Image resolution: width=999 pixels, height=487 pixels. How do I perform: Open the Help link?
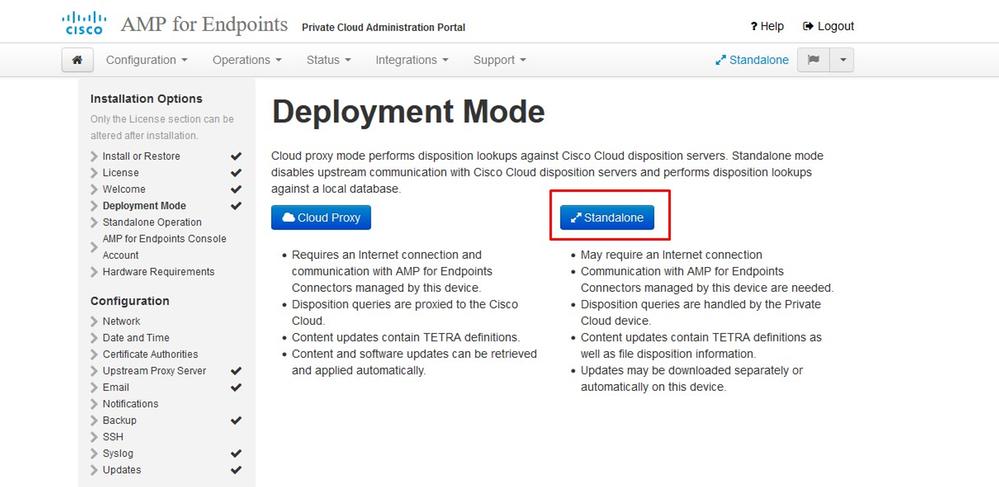(767, 26)
